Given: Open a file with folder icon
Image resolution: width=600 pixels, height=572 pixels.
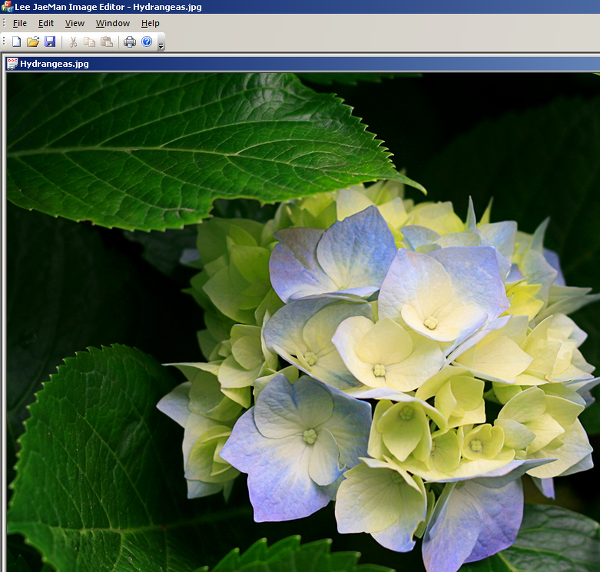Looking at the screenshot, I should tap(33, 42).
